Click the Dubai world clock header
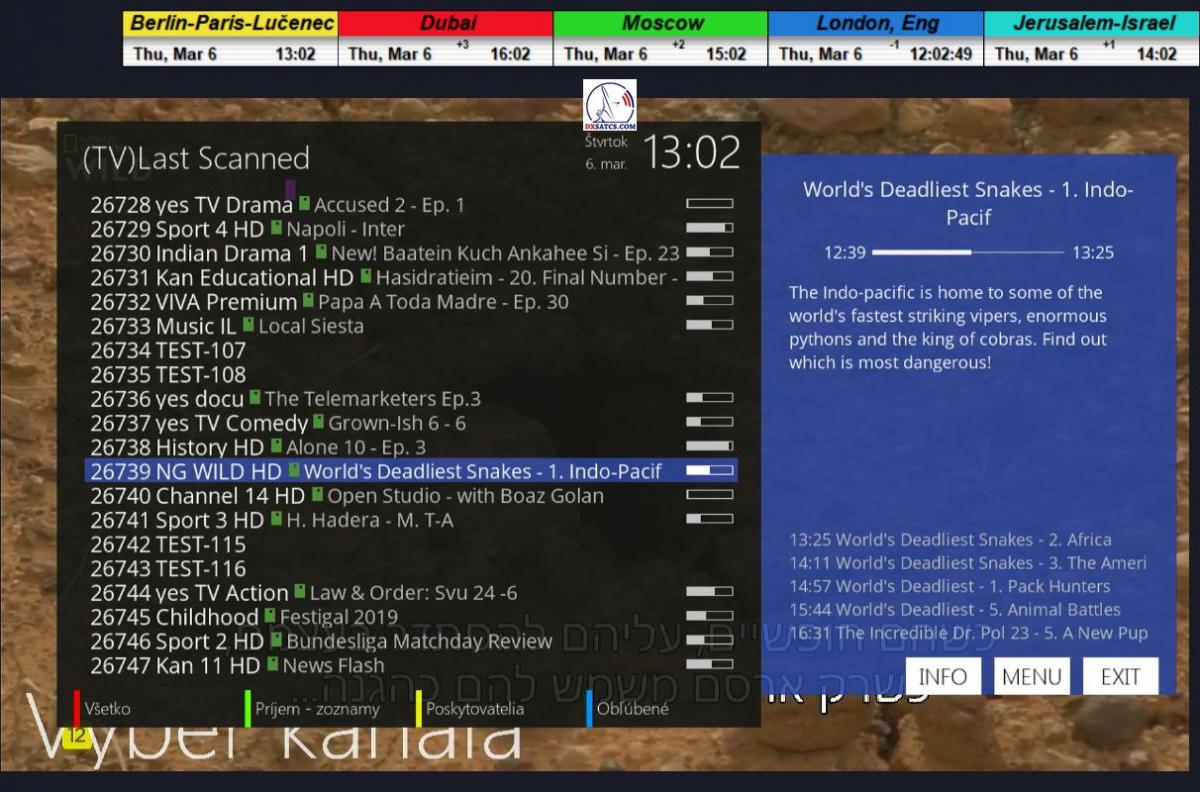 click(445, 23)
